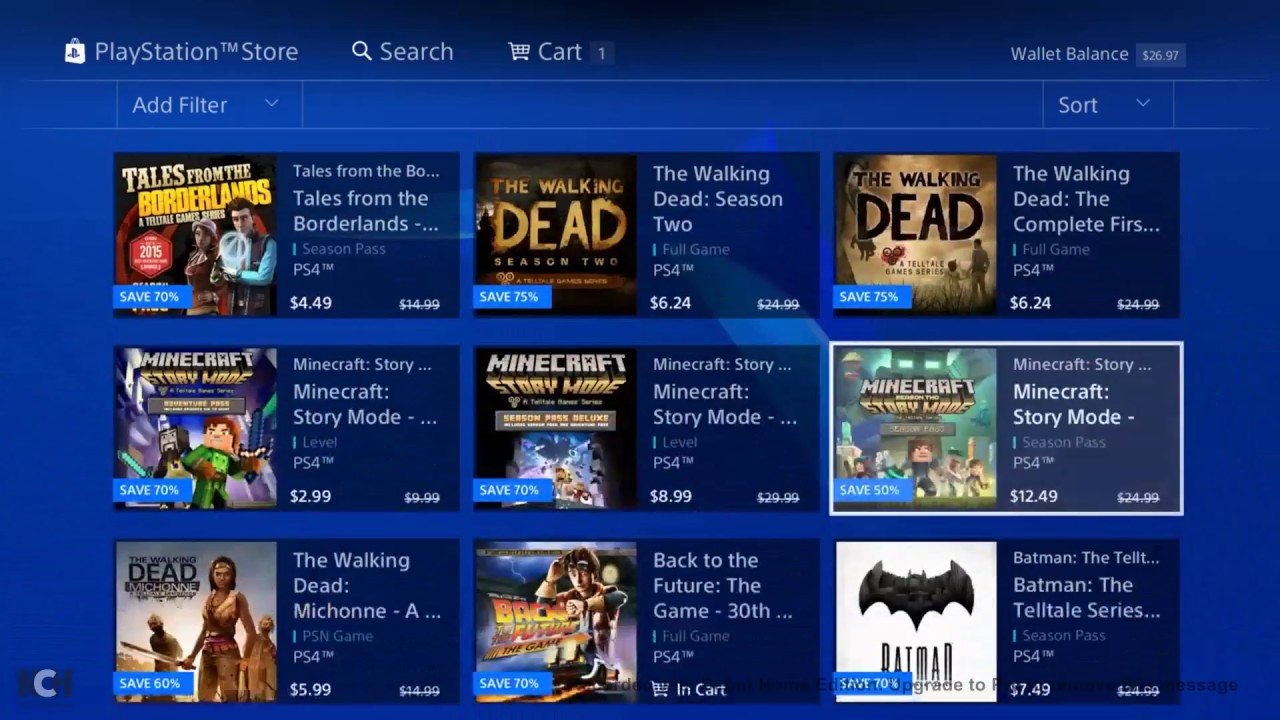Open The Walking Dead: The Complete First title
The width and height of the screenshot is (1280, 720).
[x=1086, y=199]
